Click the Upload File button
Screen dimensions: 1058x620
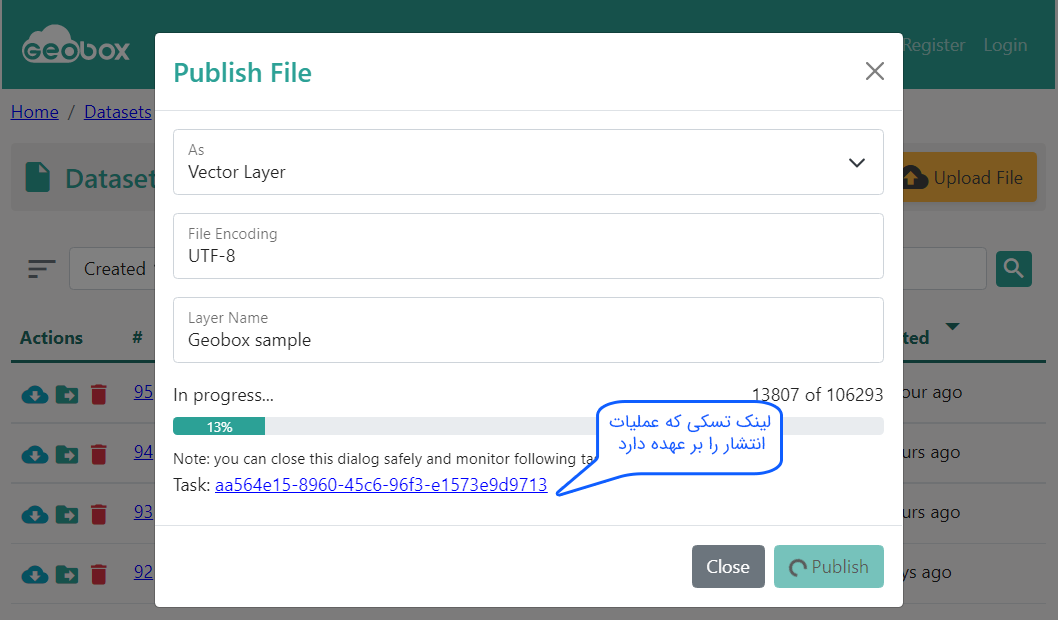point(969,178)
